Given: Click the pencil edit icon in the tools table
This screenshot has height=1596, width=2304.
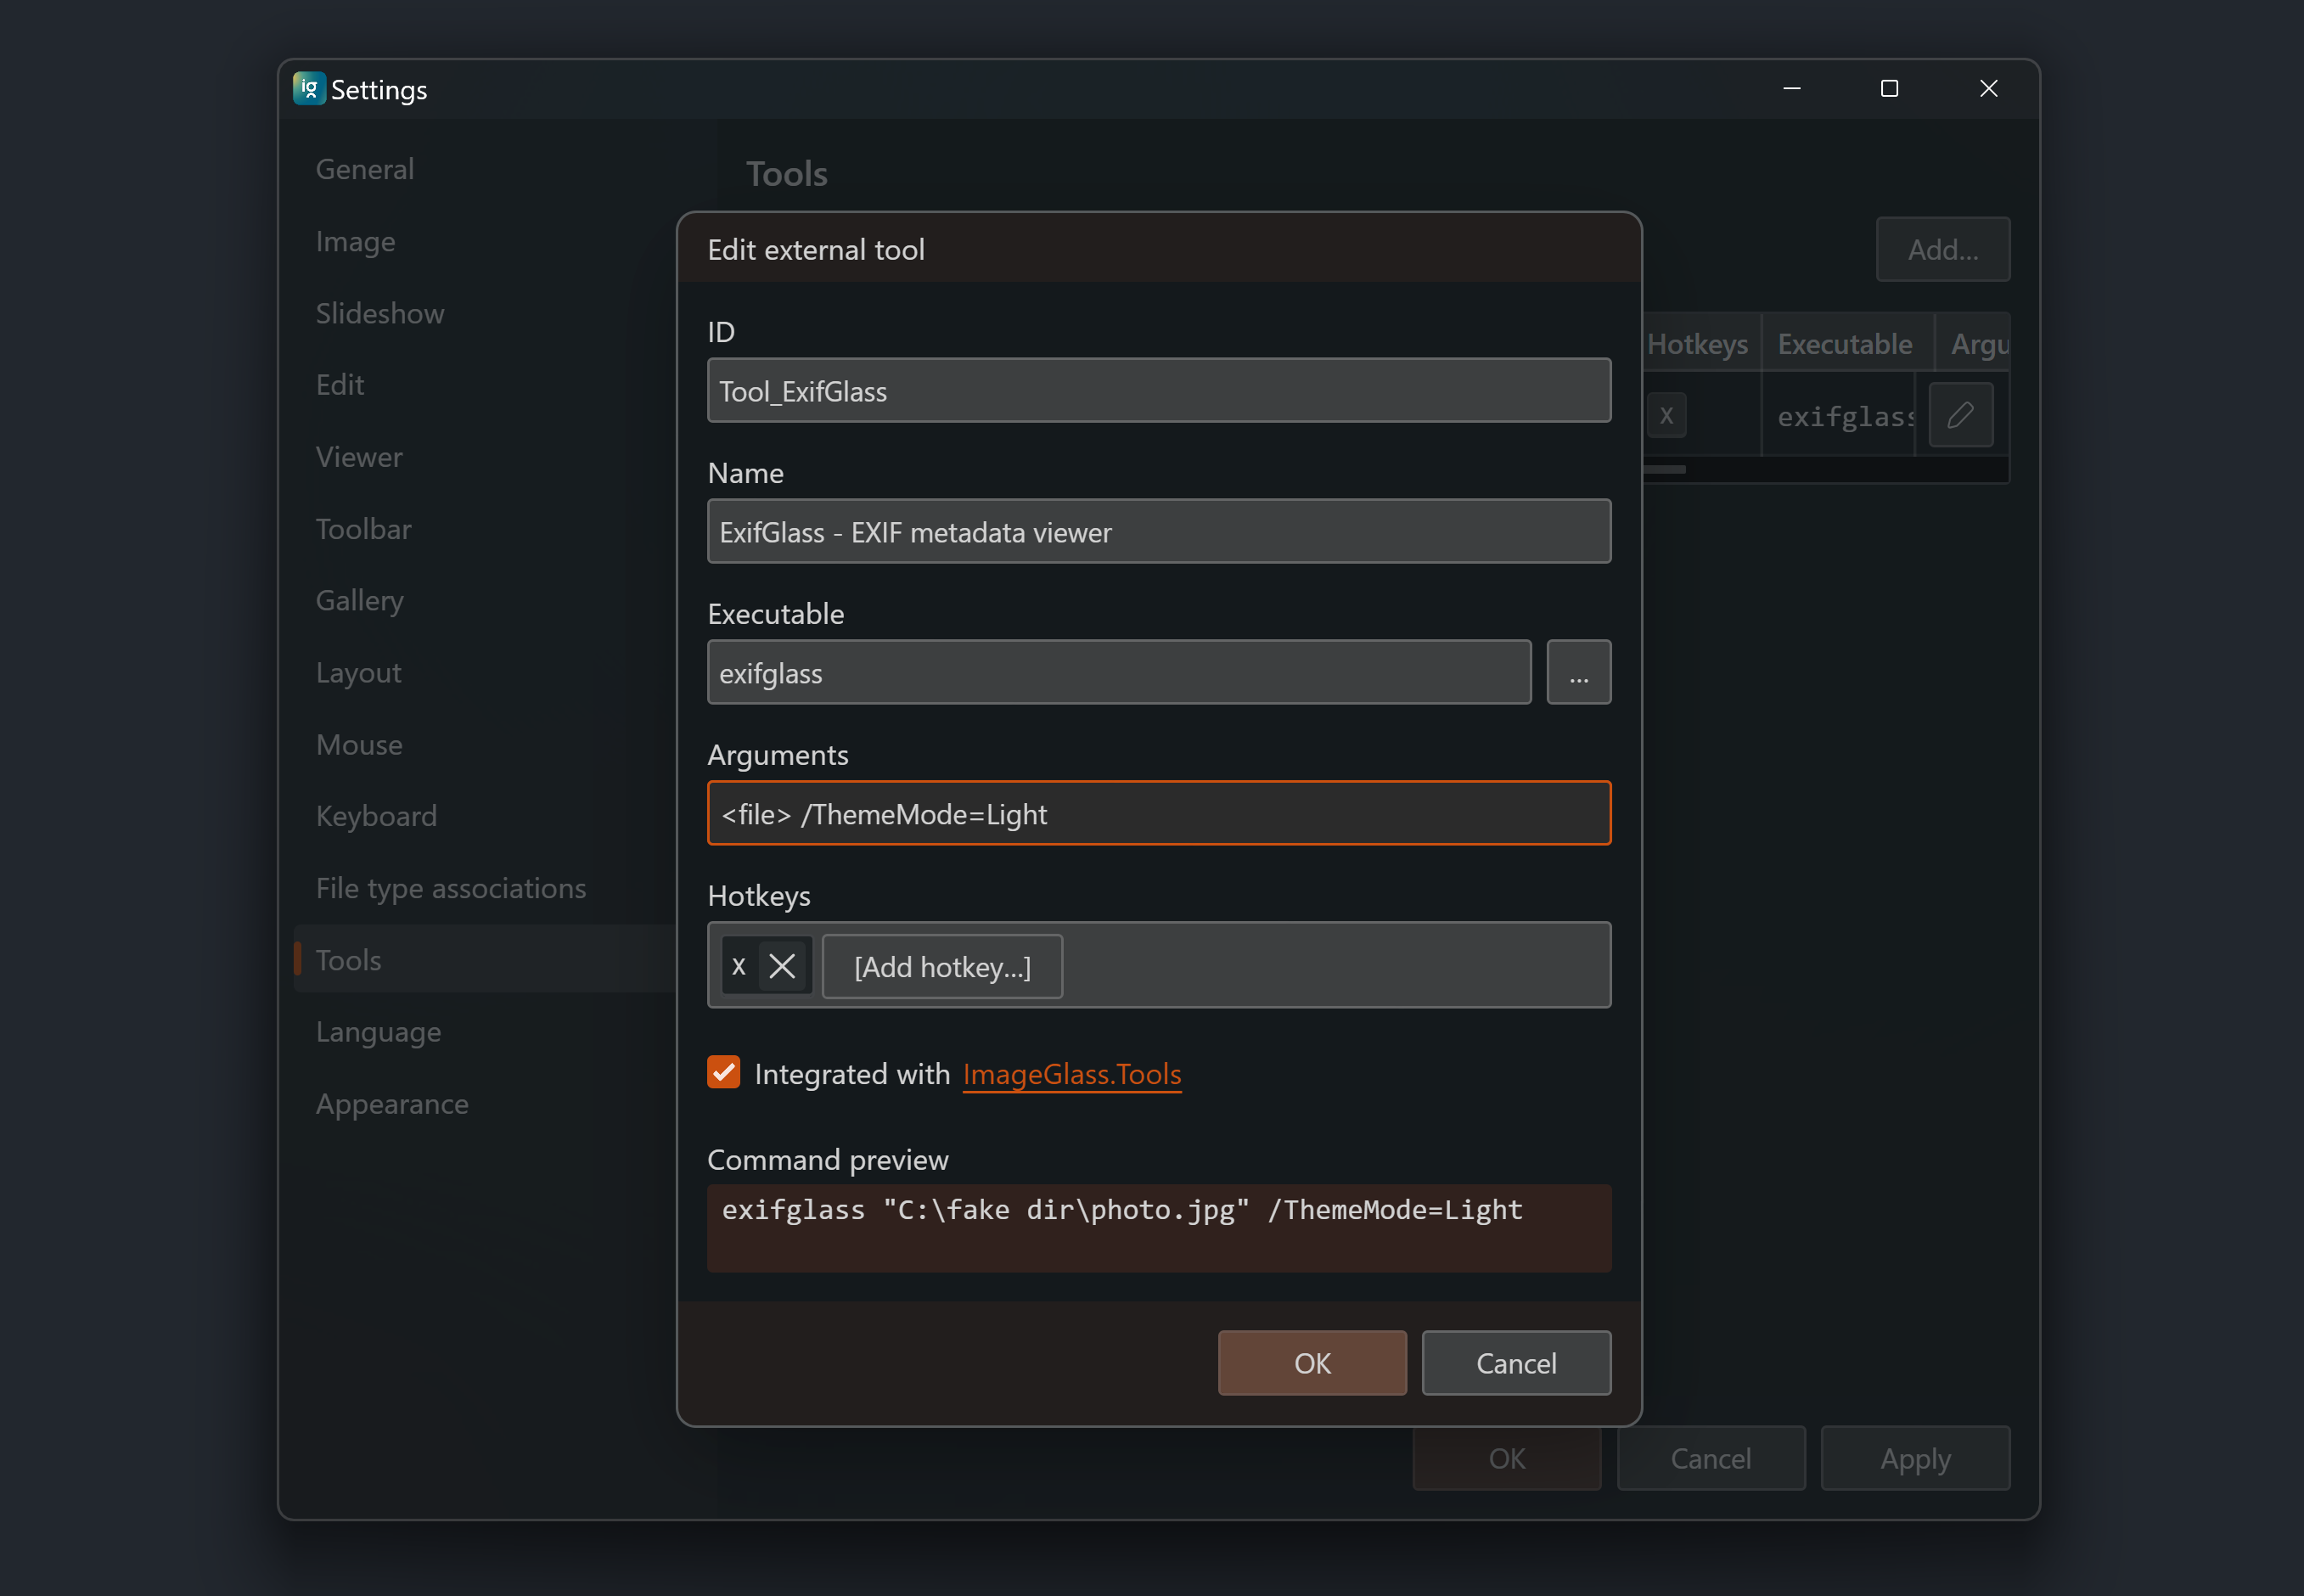Looking at the screenshot, I should [1960, 414].
